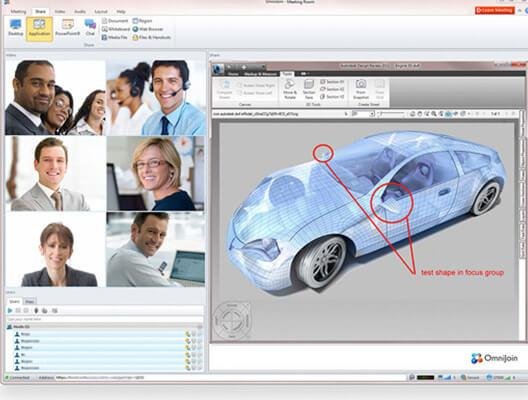
Task: Select the blonde woman's video thumbnail
Action: pos(156,173)
